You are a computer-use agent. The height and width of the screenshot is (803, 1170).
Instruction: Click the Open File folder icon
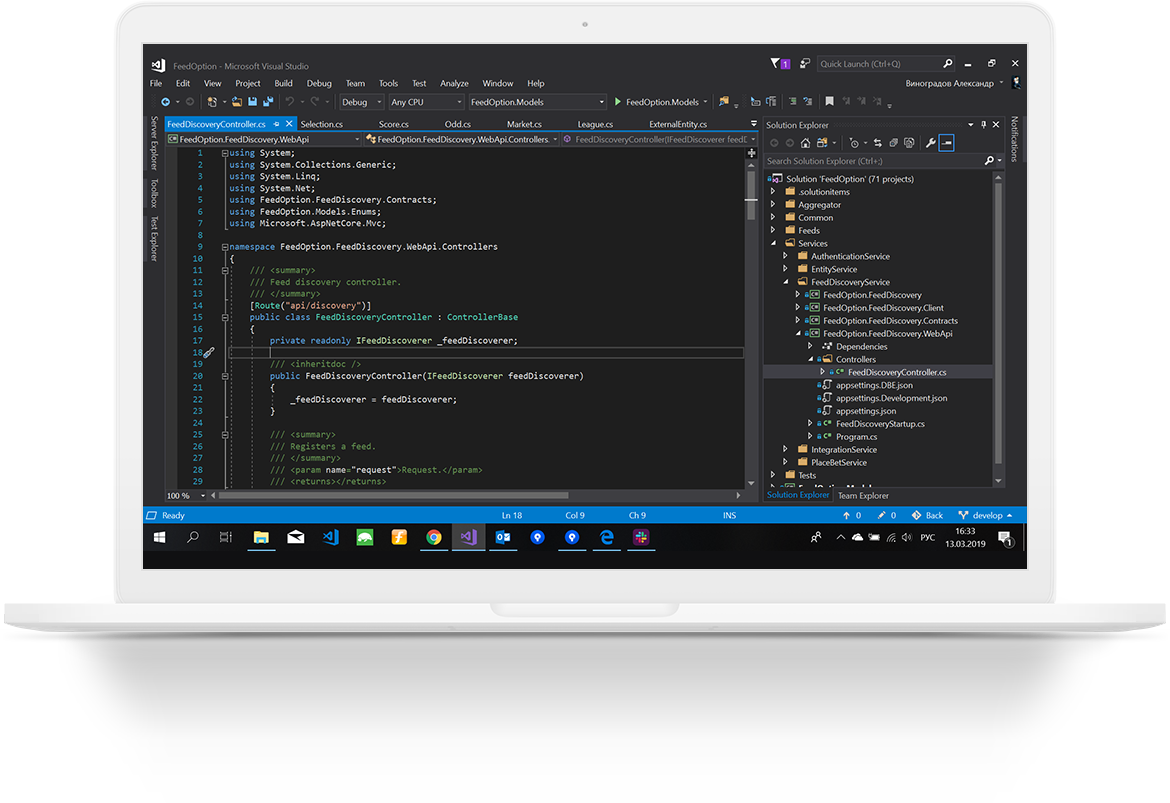(237, 102)
